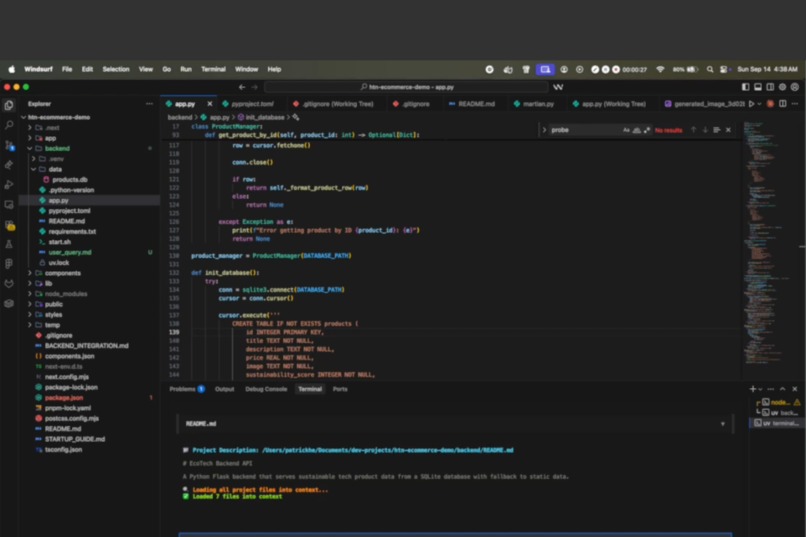Viewport: 806px width, 537px height.
Task: Open the Terminal menu in the menu bar
Action: pos(213,69)
